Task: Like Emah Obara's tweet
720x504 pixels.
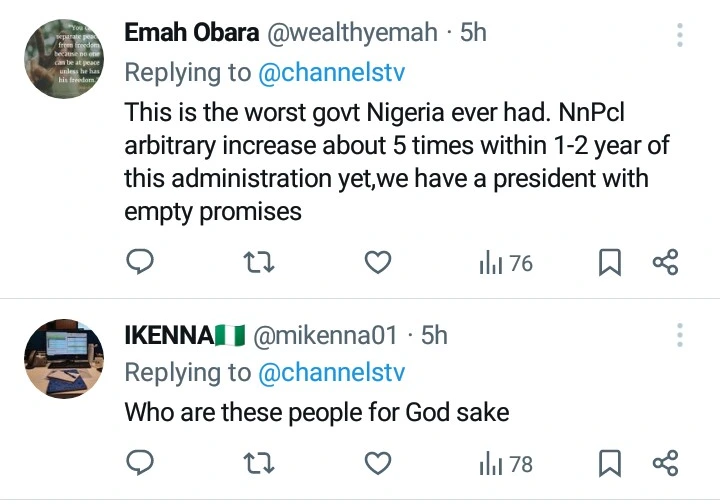Action: [x=376, y=263]
